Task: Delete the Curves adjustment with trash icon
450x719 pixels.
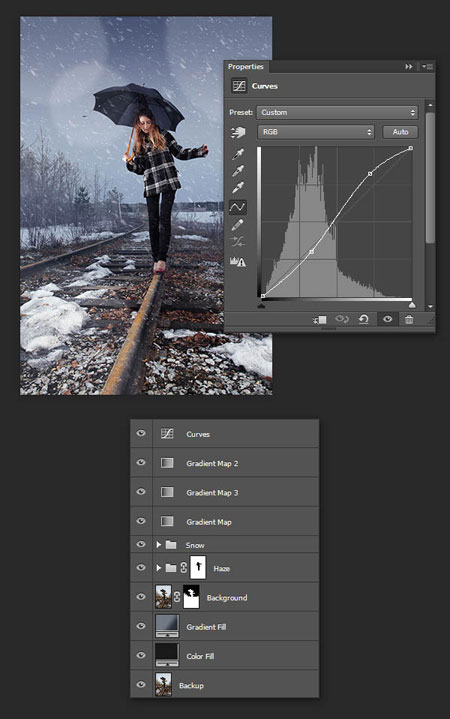Action: coord(409,319)
